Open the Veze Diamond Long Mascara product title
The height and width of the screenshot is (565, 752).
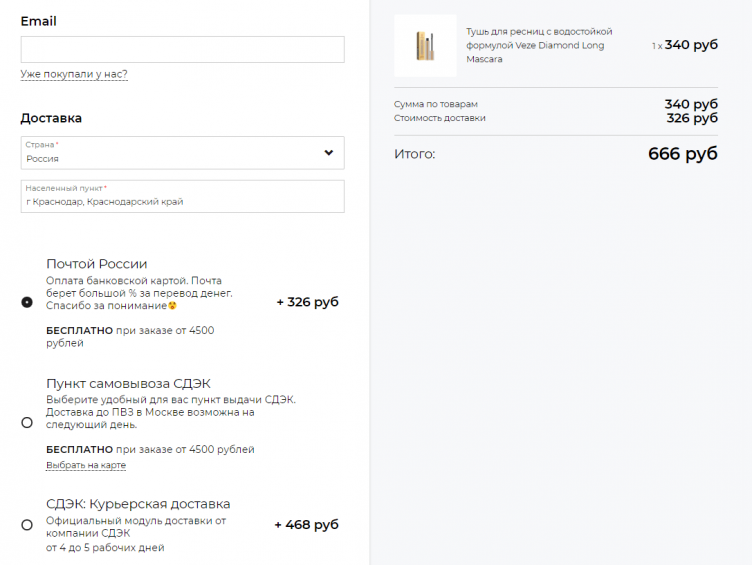pos(538,46)
